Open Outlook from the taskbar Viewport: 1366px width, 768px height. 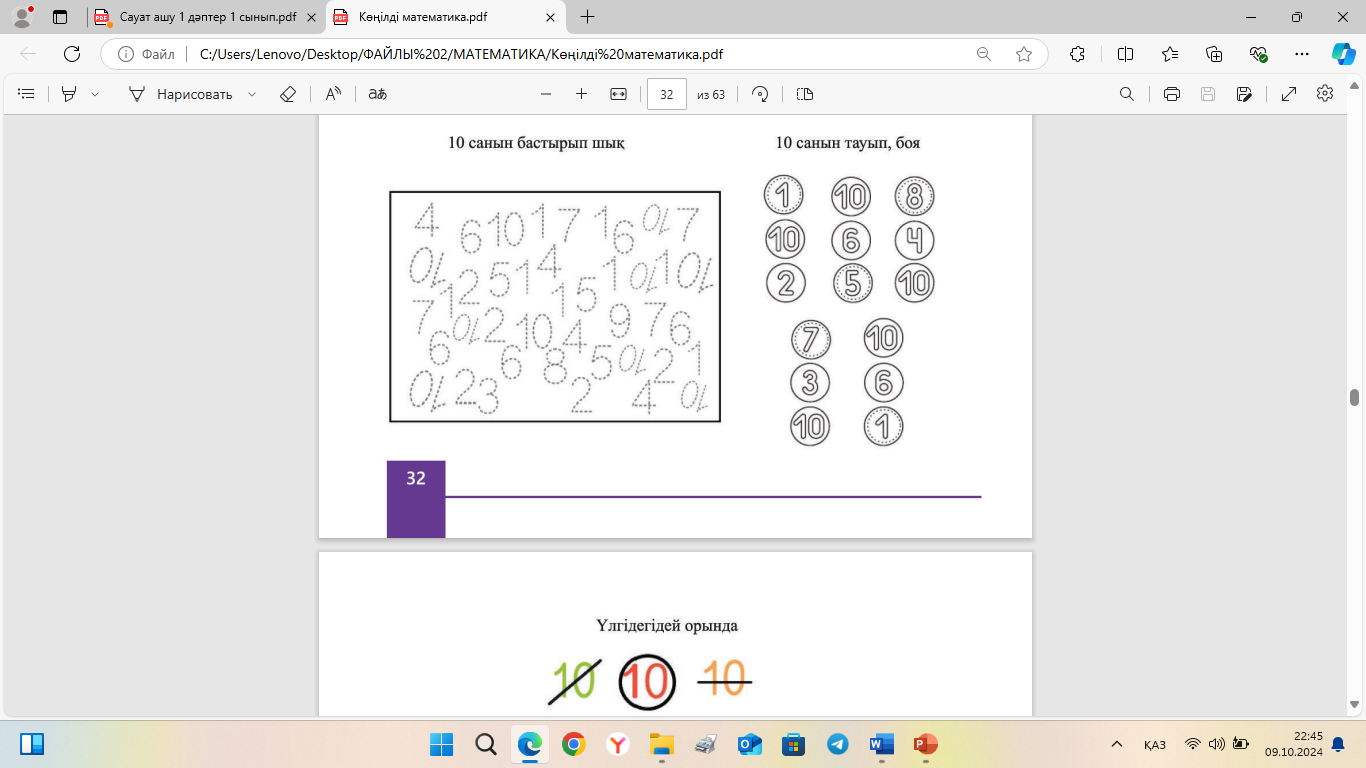point(750,744)
